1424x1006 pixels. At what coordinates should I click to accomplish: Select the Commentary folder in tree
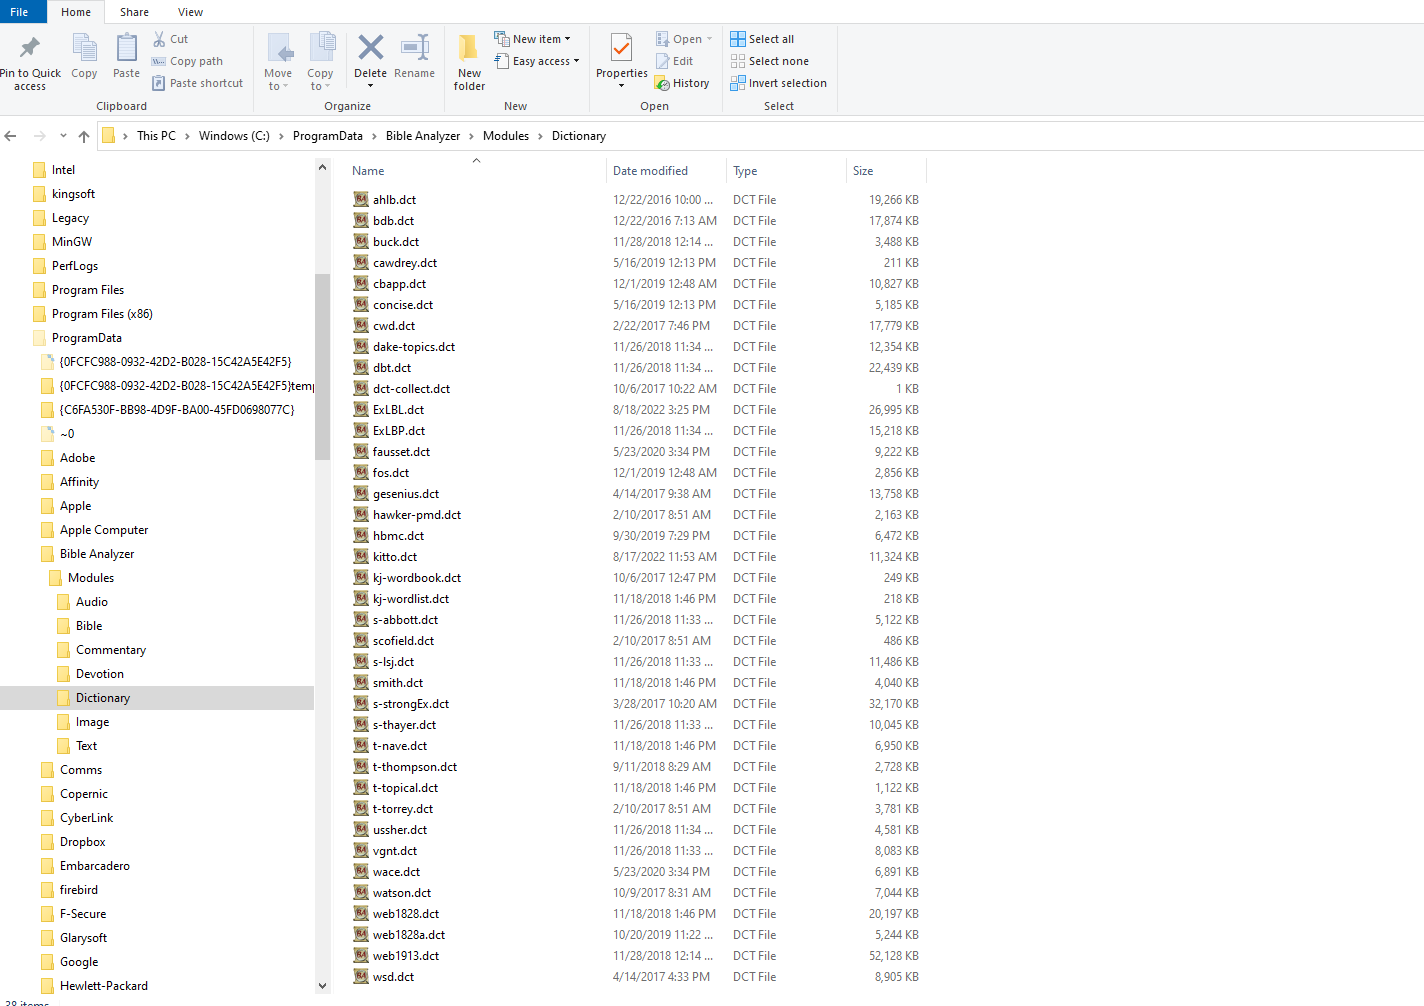click(x=111, y=650)
